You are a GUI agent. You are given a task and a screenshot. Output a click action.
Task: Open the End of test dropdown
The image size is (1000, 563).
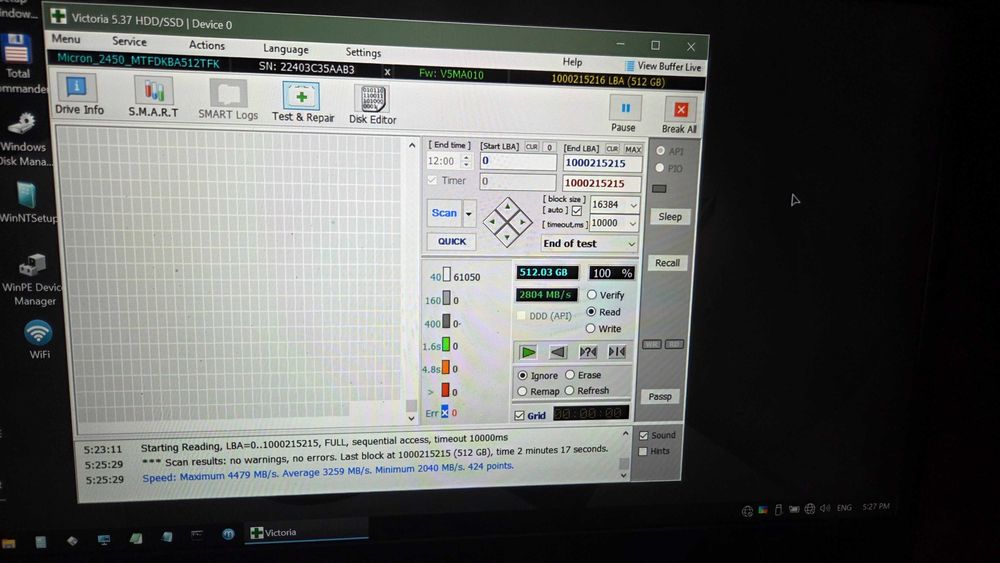point(589,244)
